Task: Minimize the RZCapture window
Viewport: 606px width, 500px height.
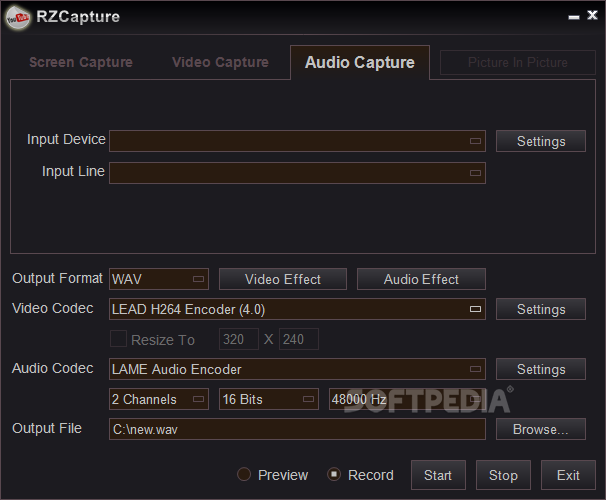Action: pos(574,17)
